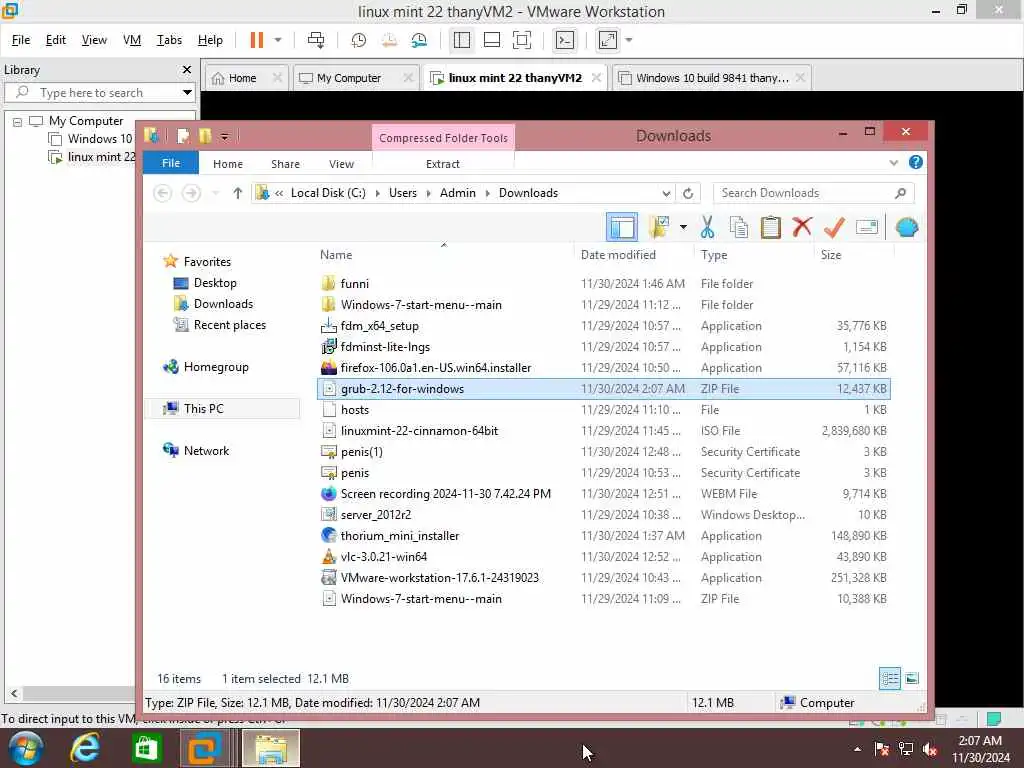Open the VM menu
Viewport: 1024px width, 768px height.
(132, 40)
